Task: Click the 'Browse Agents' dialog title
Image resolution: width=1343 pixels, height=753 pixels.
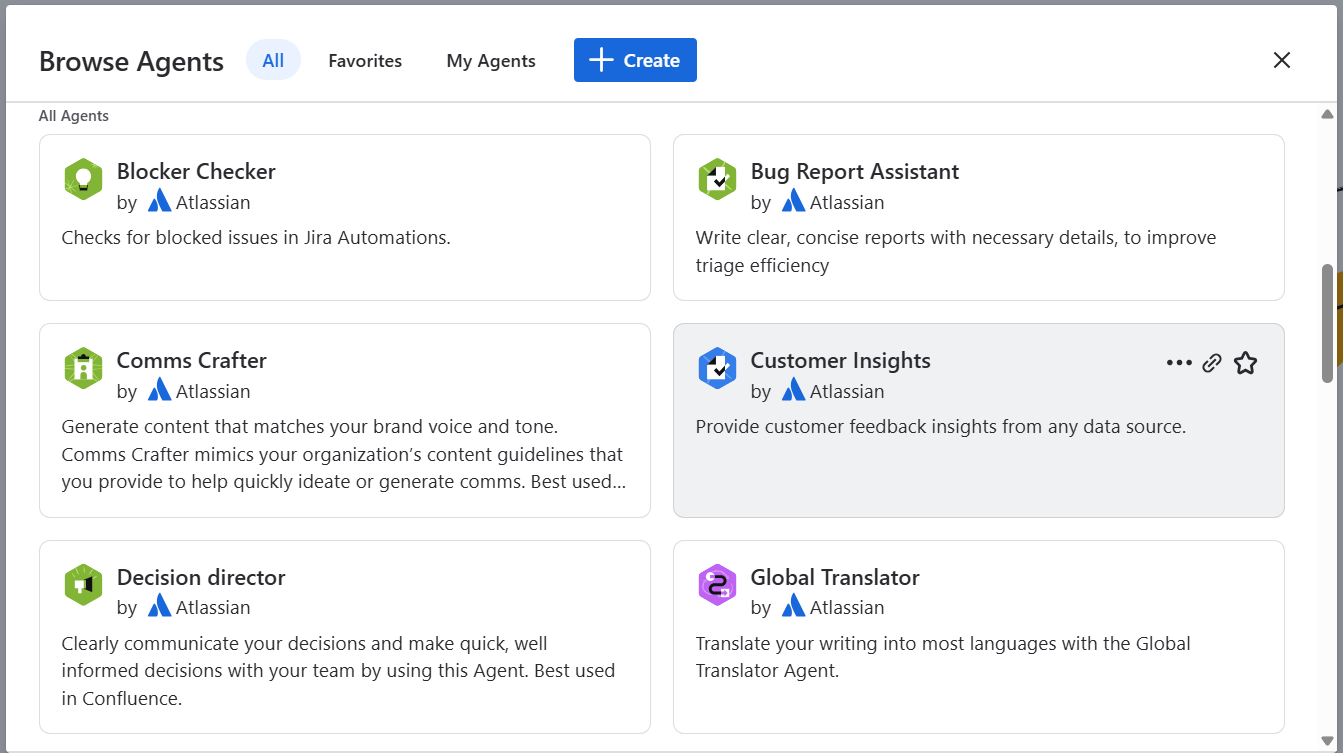Action: [131, 61]
